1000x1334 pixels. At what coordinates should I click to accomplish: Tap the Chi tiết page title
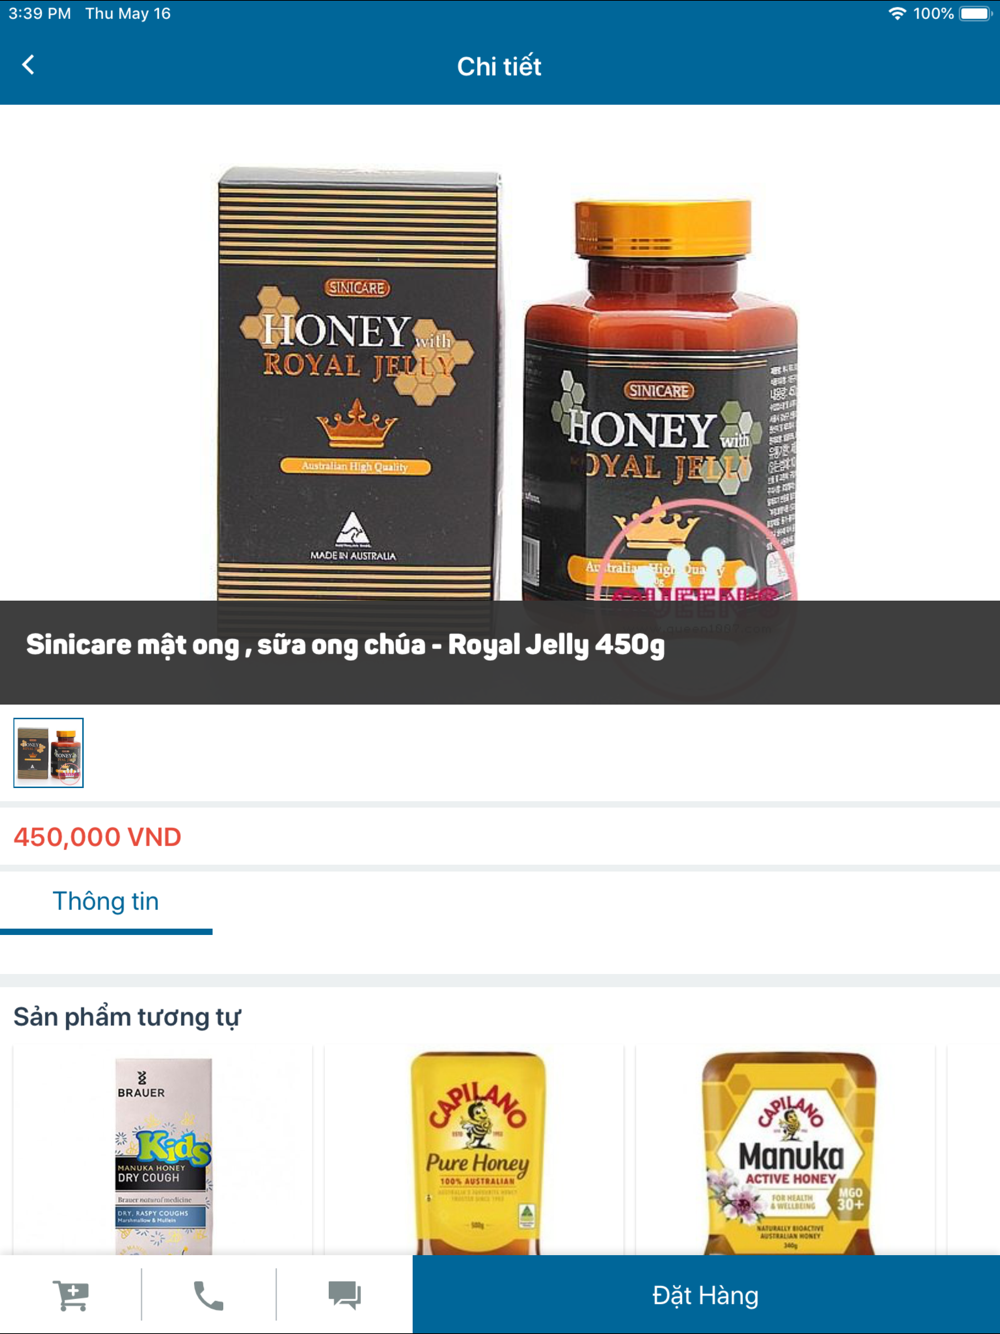click(499, 66)
